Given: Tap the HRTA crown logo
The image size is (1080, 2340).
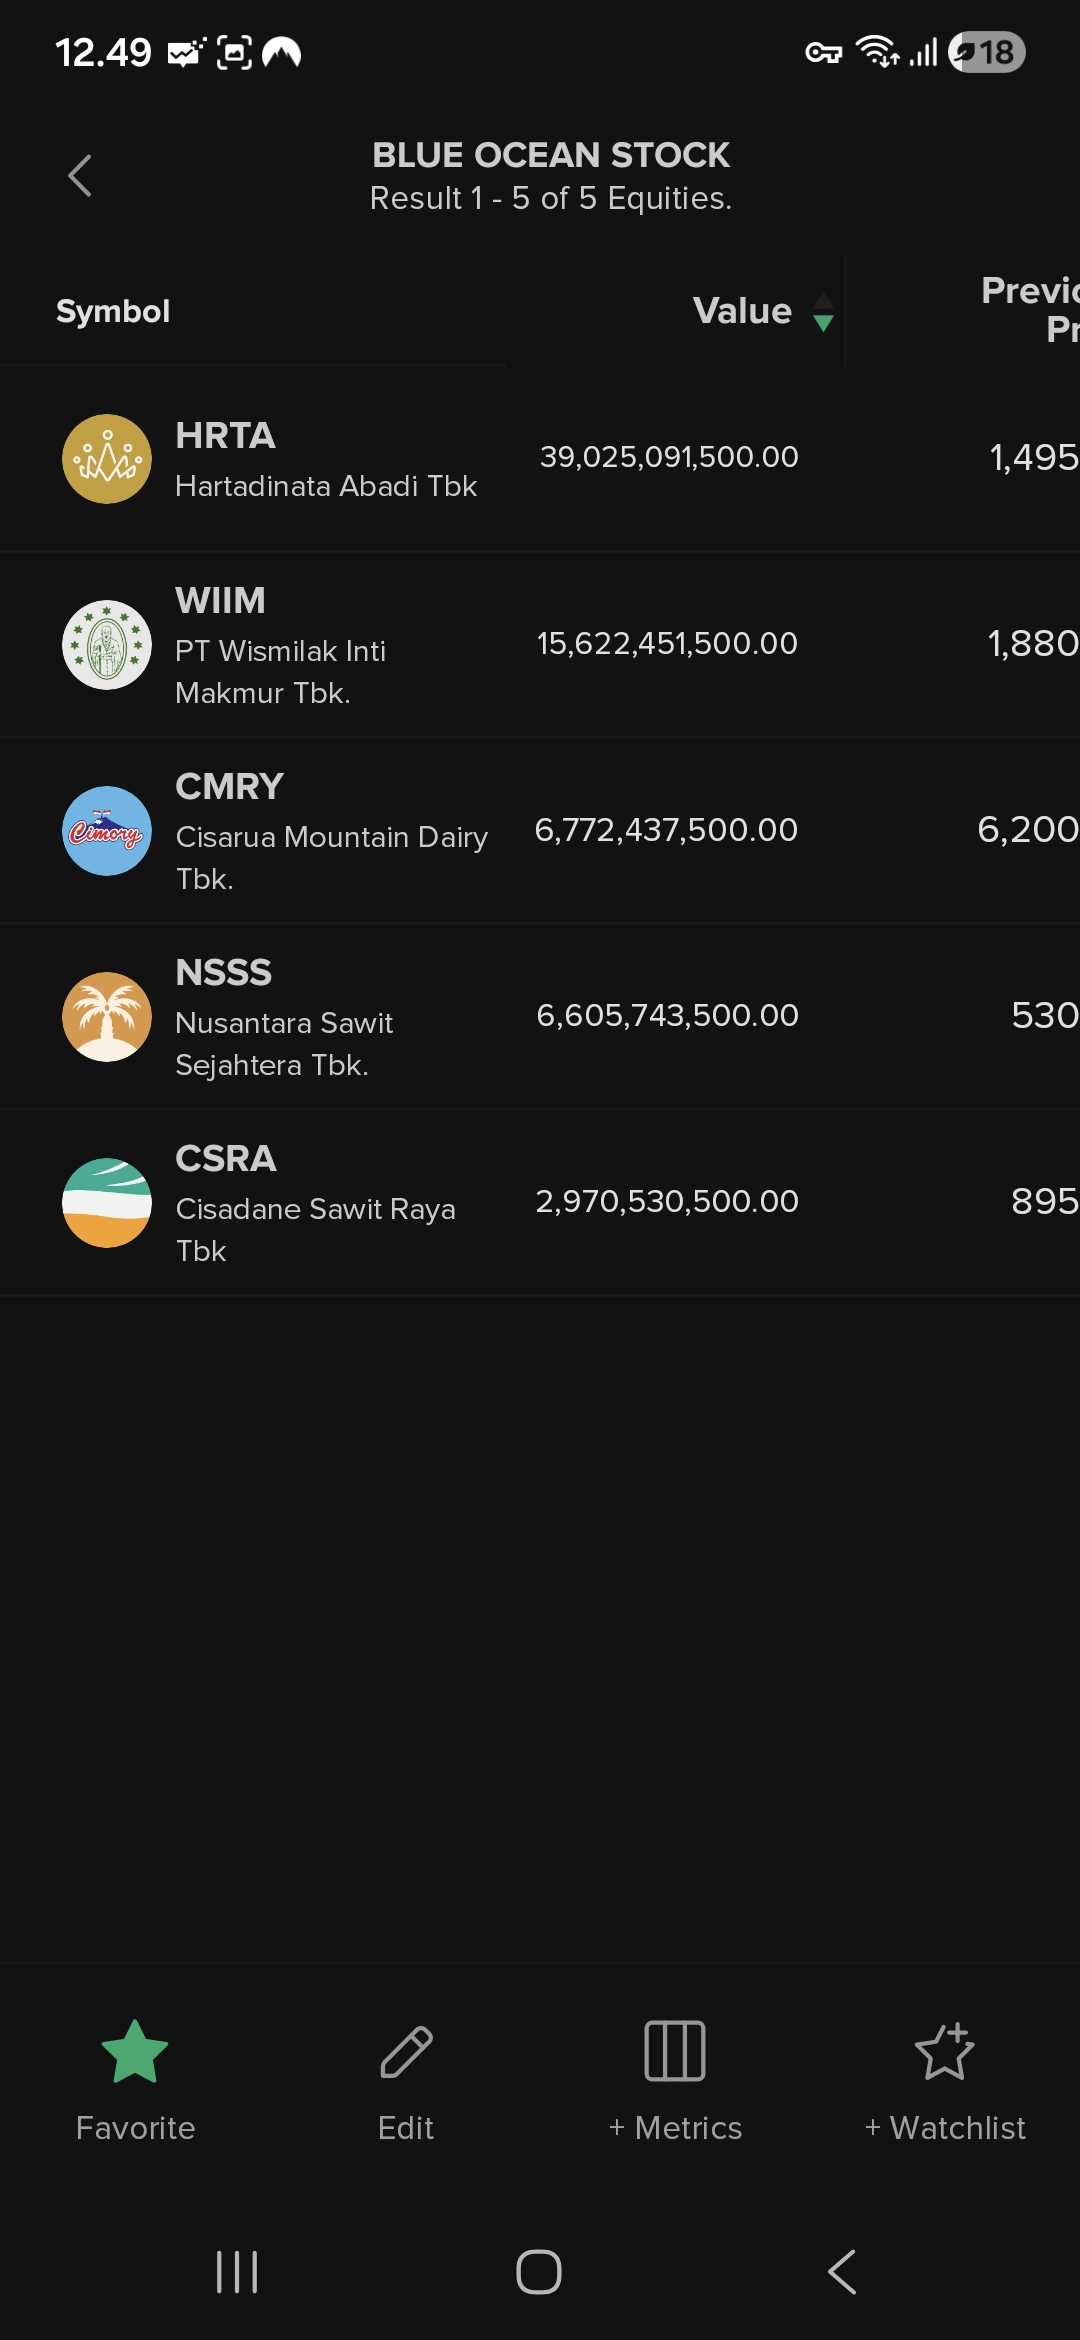Looking at the screenshot, I should [x=107, y=459].
